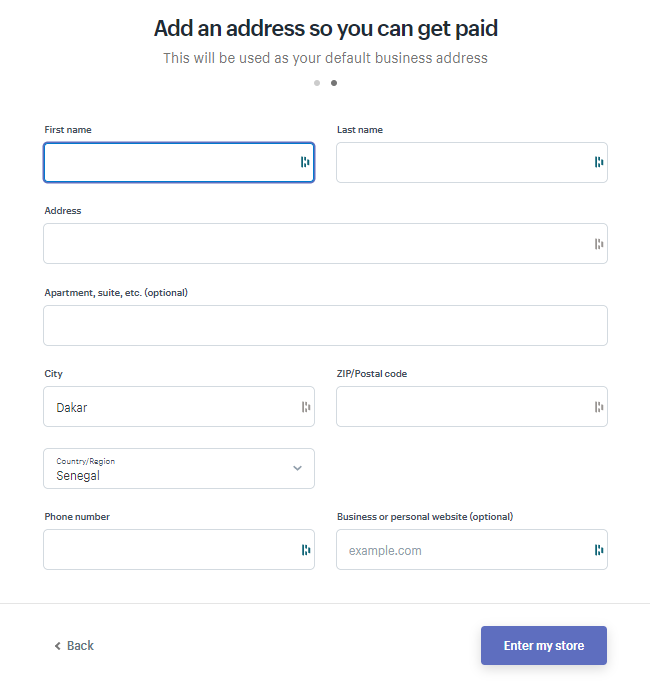The height and width of the screenshot is (687, 650).
Task: Click autofill icon in Address field
Action: coord(599,244)
